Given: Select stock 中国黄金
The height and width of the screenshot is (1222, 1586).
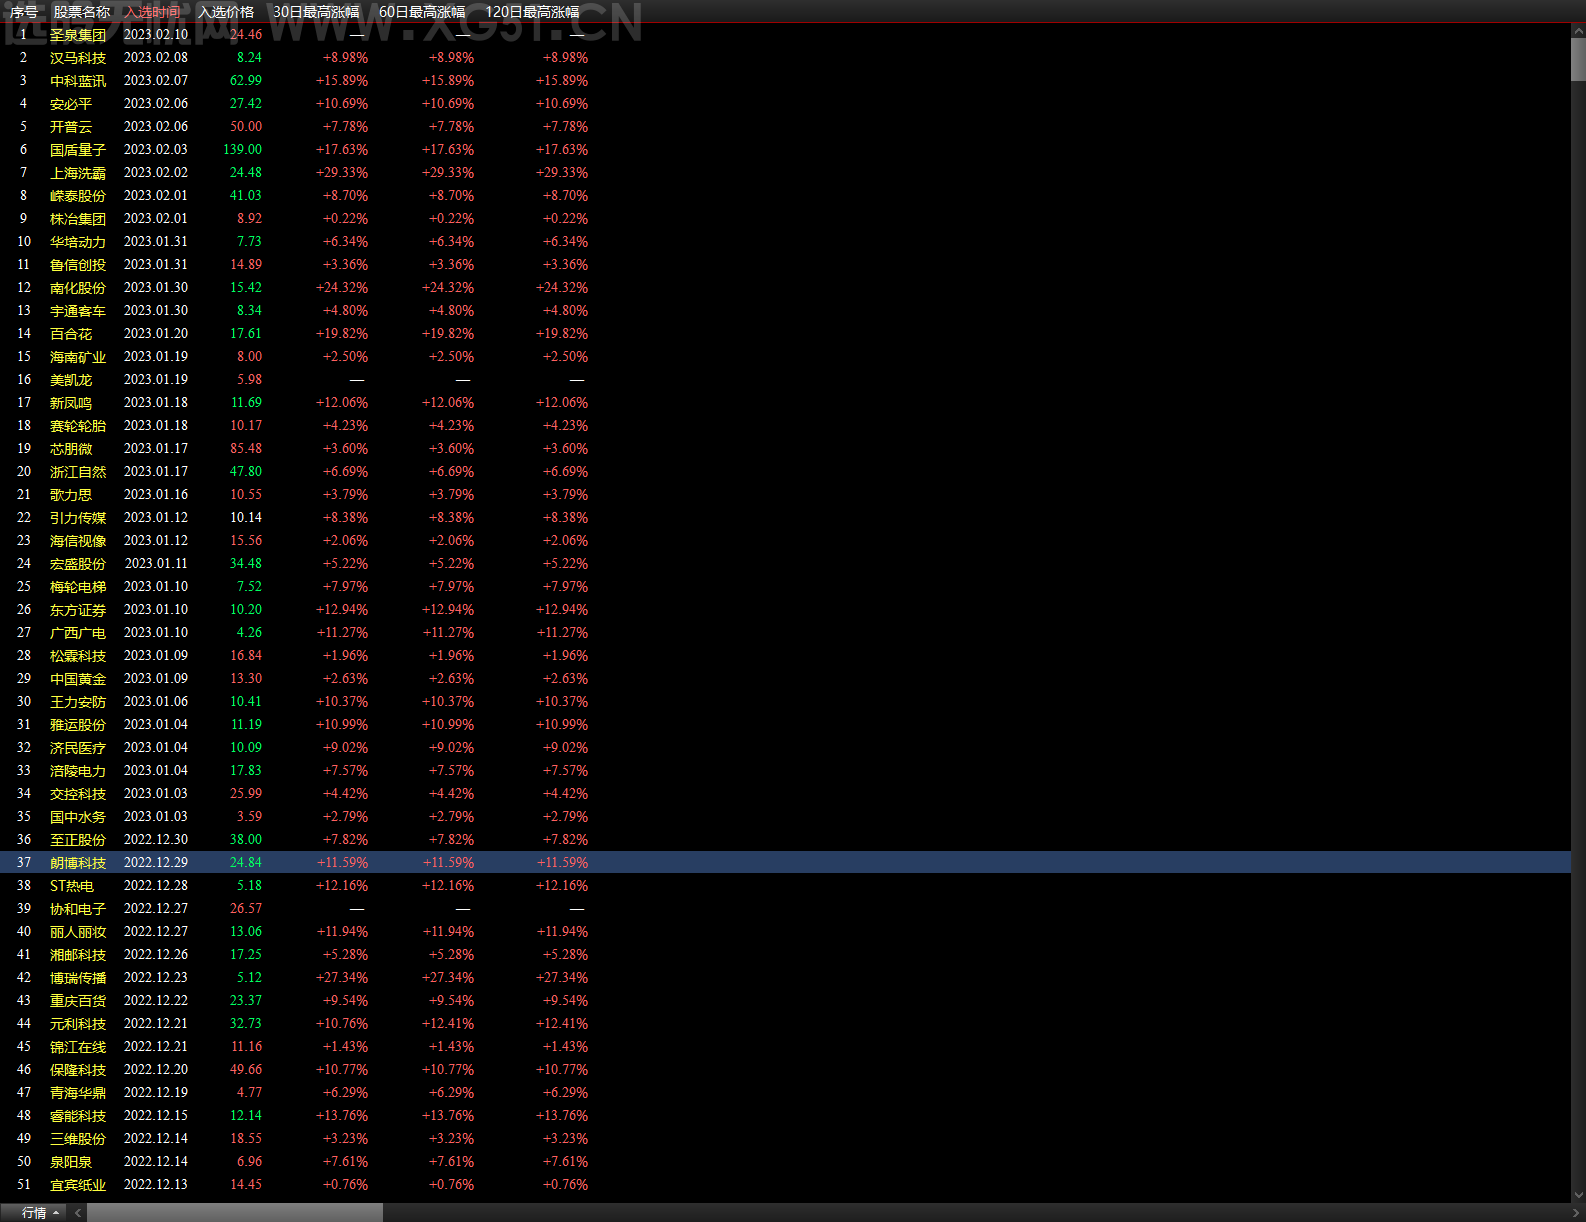Looking at the screenshot, I should pyautogui.click(x=78, y=679).
